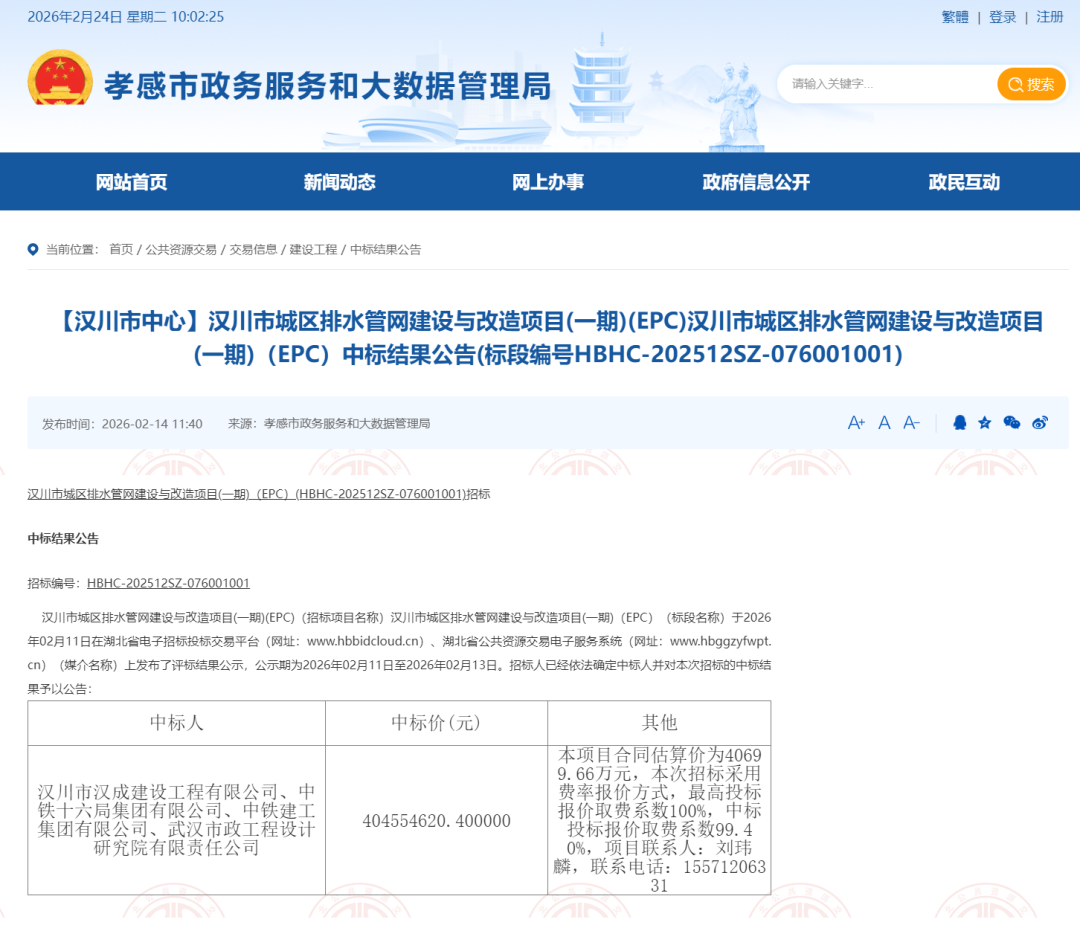Click the keyword search input field
The image size is (1080, 928).
(x=890, y=84)
